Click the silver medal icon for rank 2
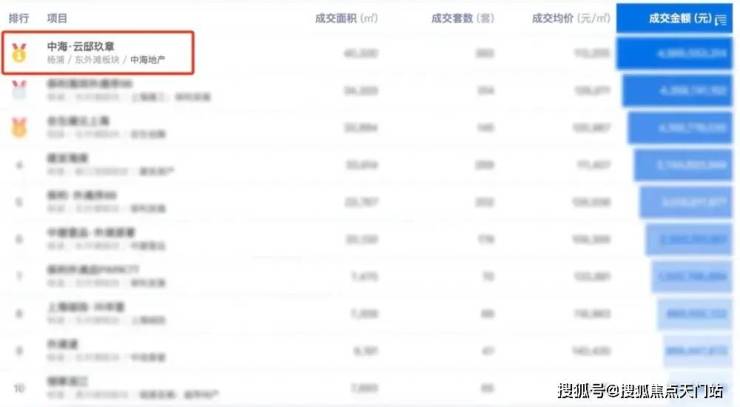 click(x=19, y=90)
